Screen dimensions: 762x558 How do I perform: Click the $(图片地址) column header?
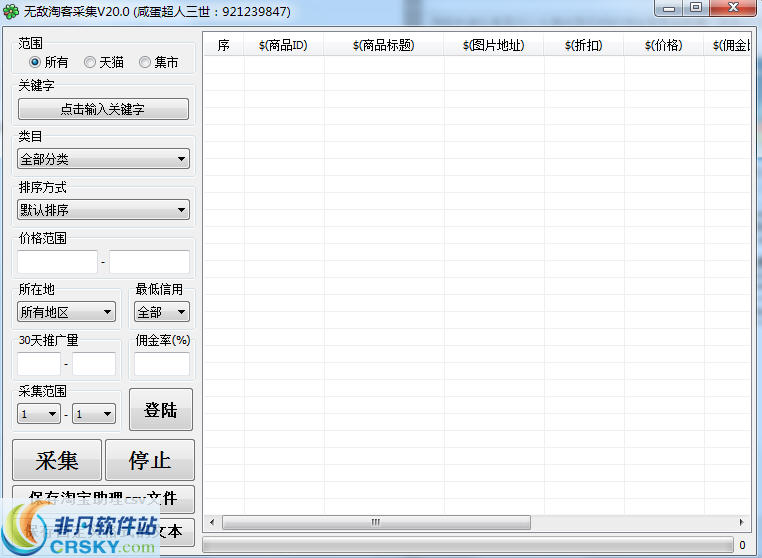pyautogui.click(x=494, y=45)
